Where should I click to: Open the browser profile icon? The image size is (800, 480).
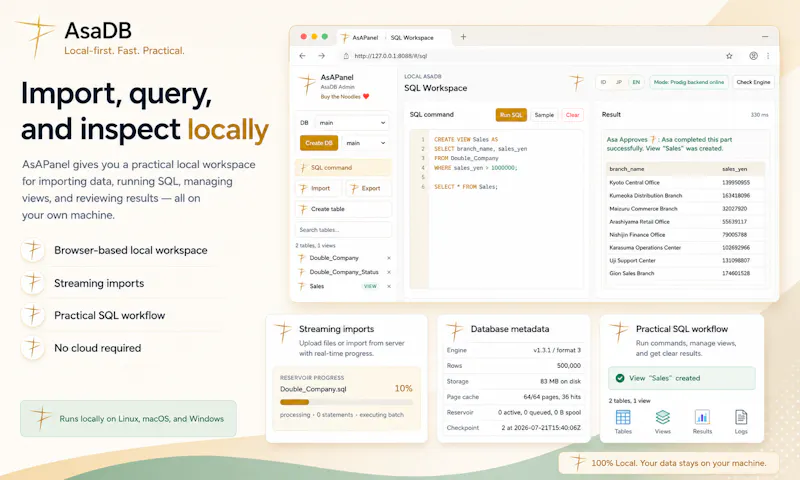pos(753,56)
